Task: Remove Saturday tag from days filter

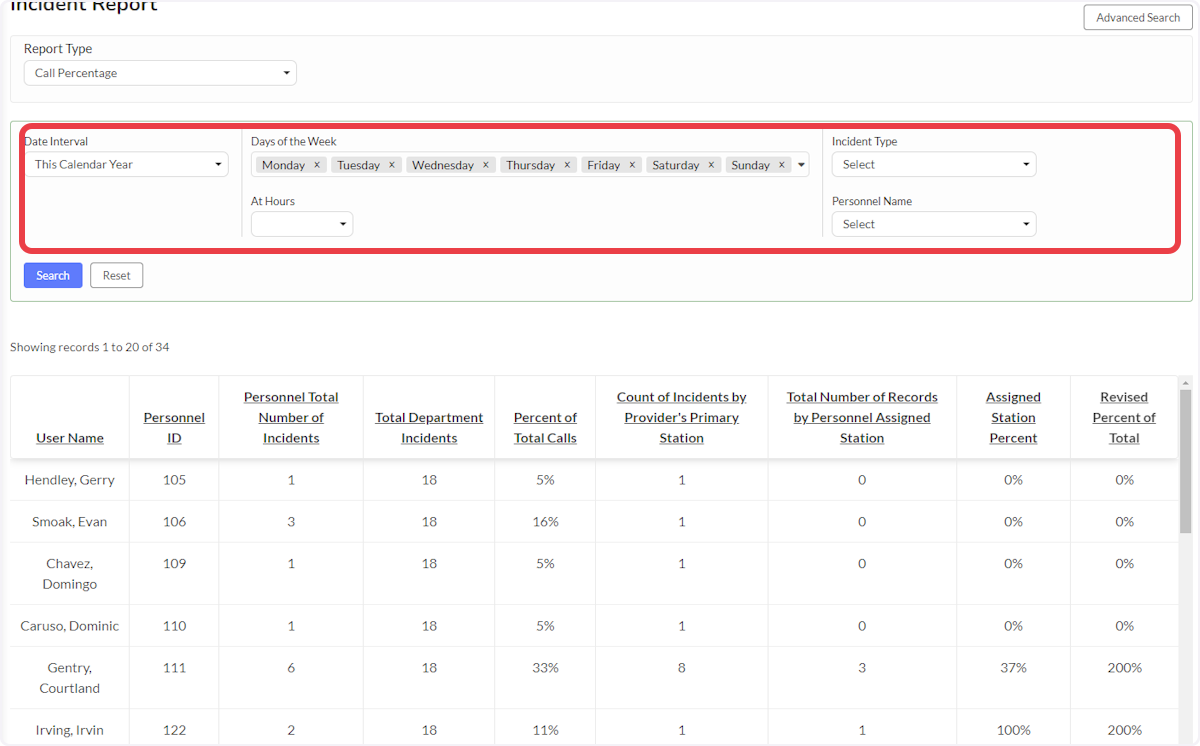Action: [x=711, y=165]
